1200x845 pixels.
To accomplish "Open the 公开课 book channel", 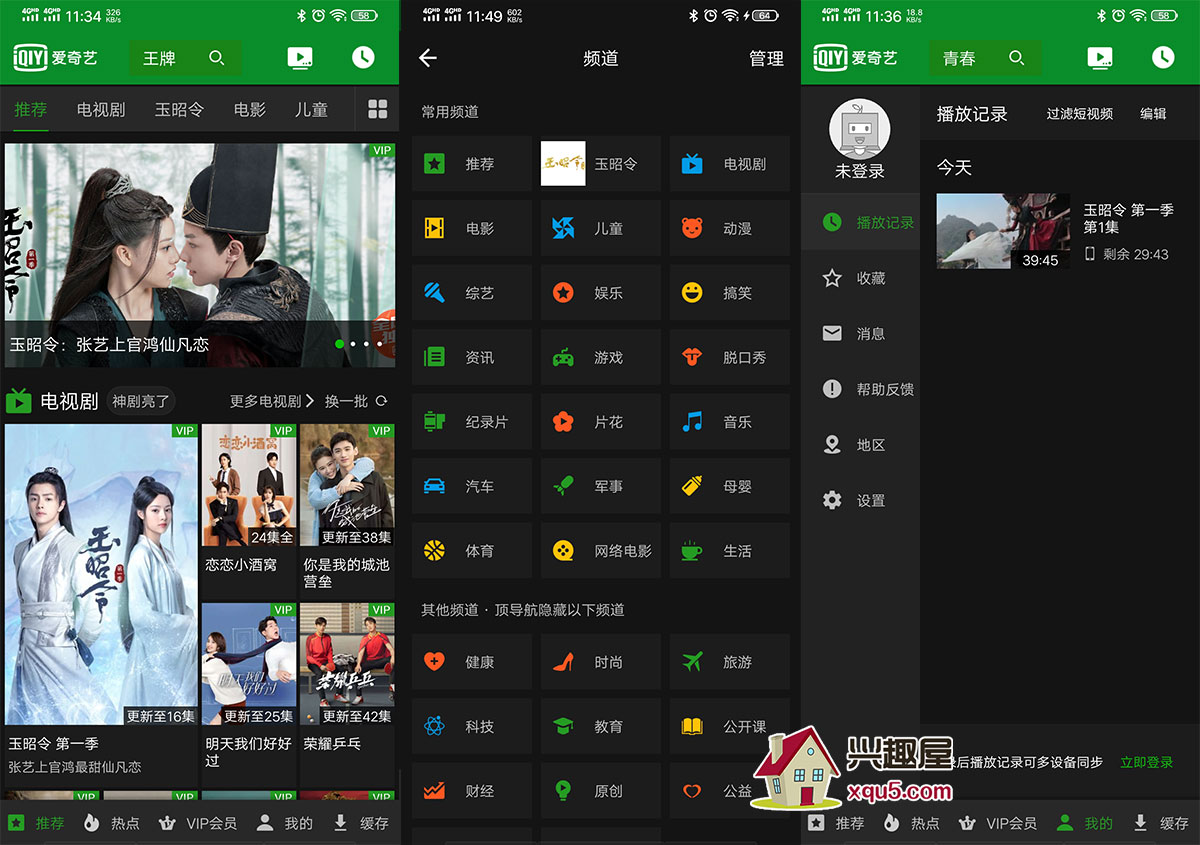I will (x=729, y=727).
